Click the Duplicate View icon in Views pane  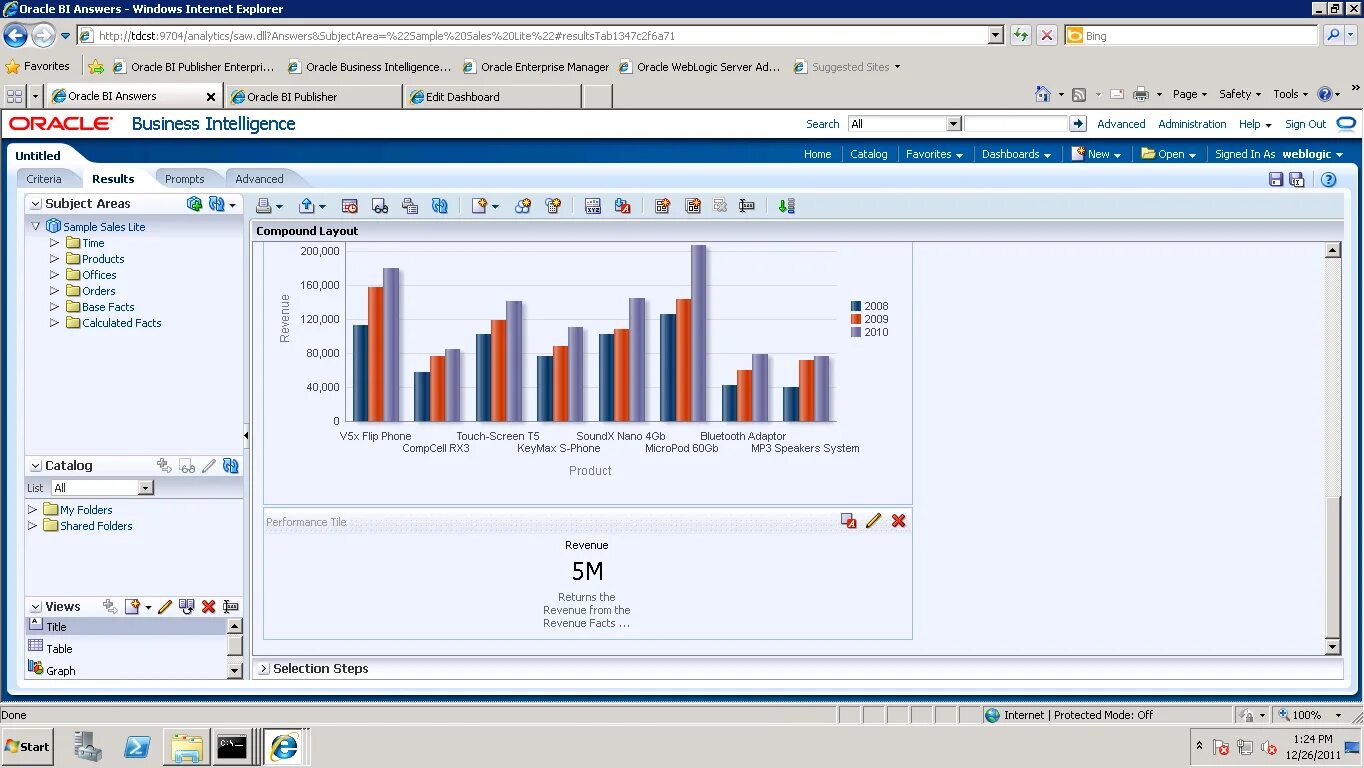[x=187, y=607]
